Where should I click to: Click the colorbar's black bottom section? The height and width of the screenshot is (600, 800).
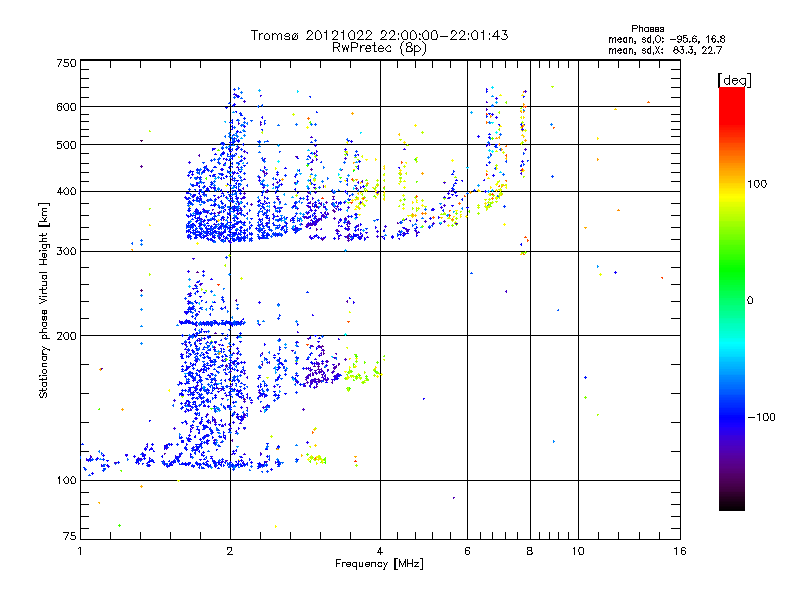pos(732,503)
